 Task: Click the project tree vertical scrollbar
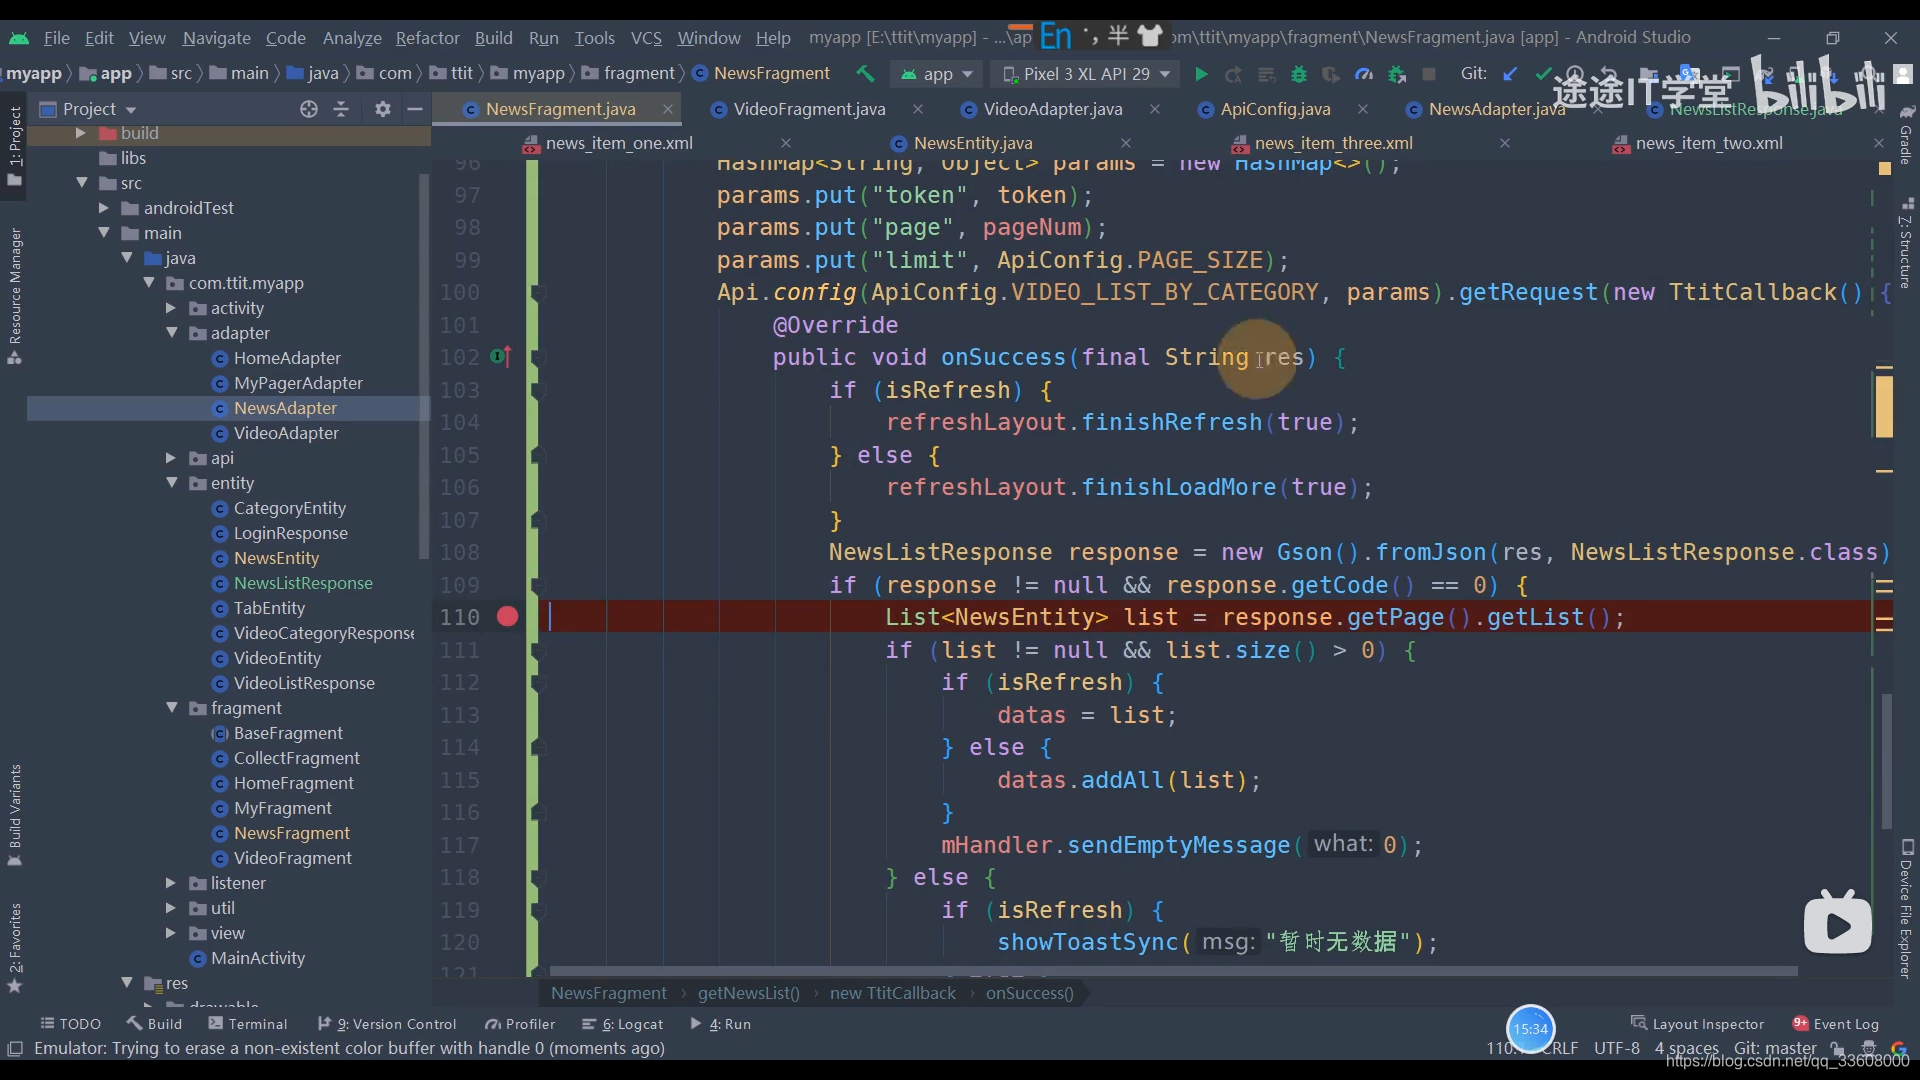coord(424,368)
